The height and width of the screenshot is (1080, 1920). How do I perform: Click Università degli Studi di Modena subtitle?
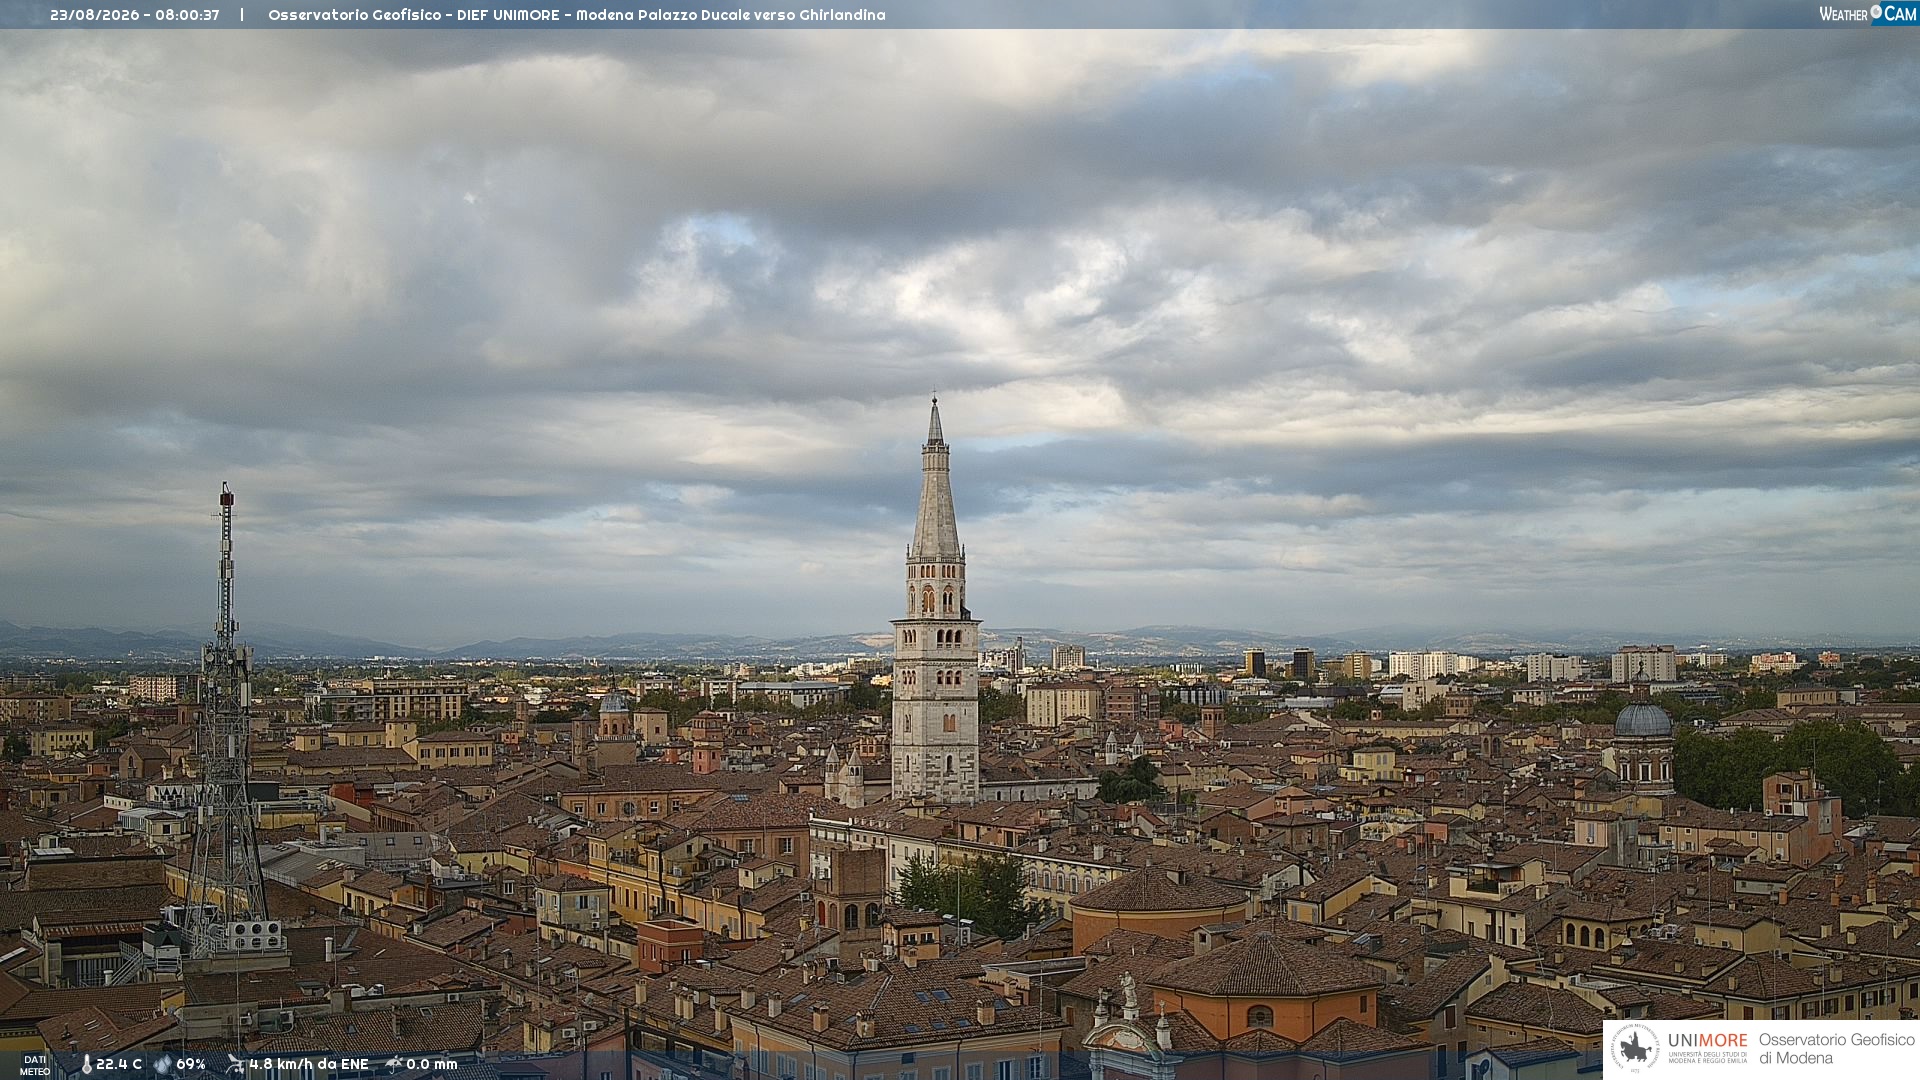pos(1707,1057)
